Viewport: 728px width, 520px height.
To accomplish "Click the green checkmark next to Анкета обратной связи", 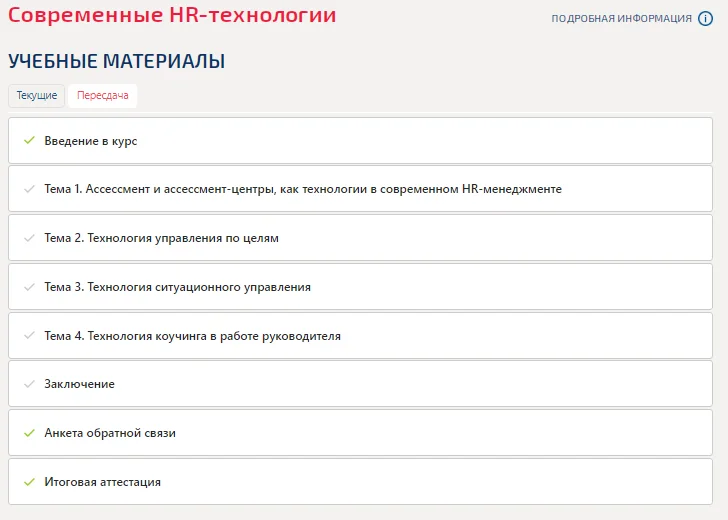I will (29, 433).
